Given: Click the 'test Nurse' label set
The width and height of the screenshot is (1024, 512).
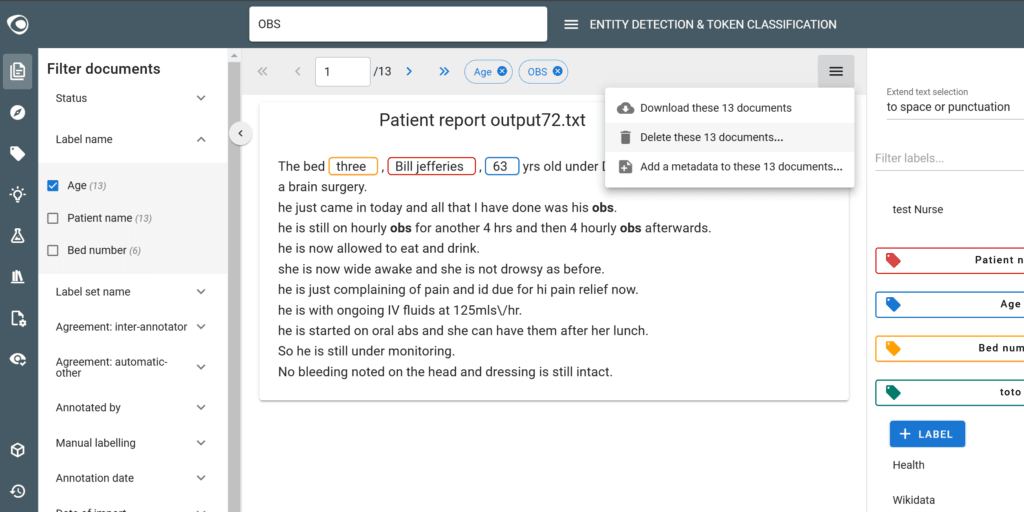Looking at the screenshot, I should (918, 210).
